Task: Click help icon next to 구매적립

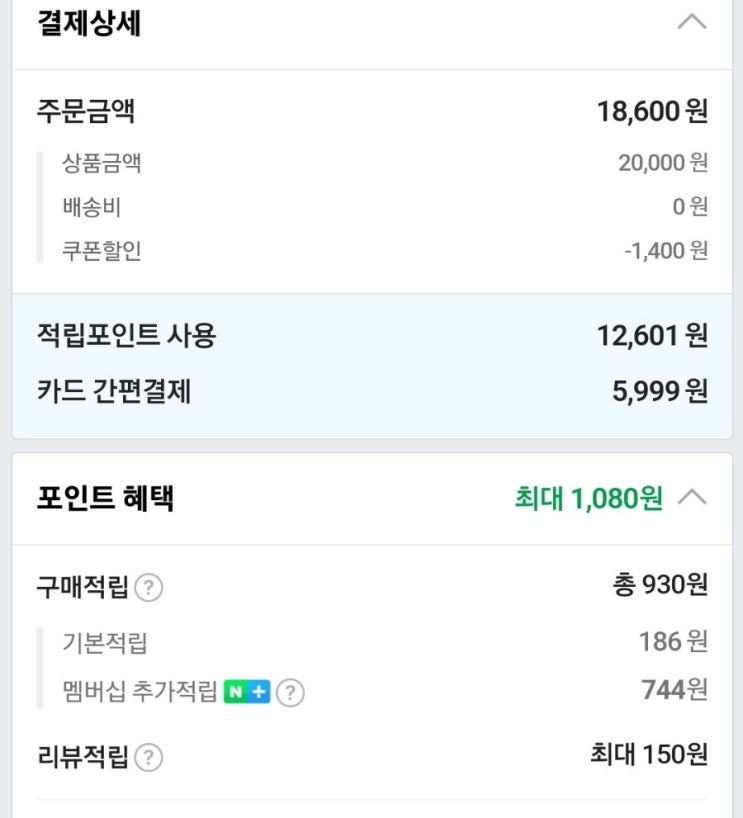Action: [148, 588]
